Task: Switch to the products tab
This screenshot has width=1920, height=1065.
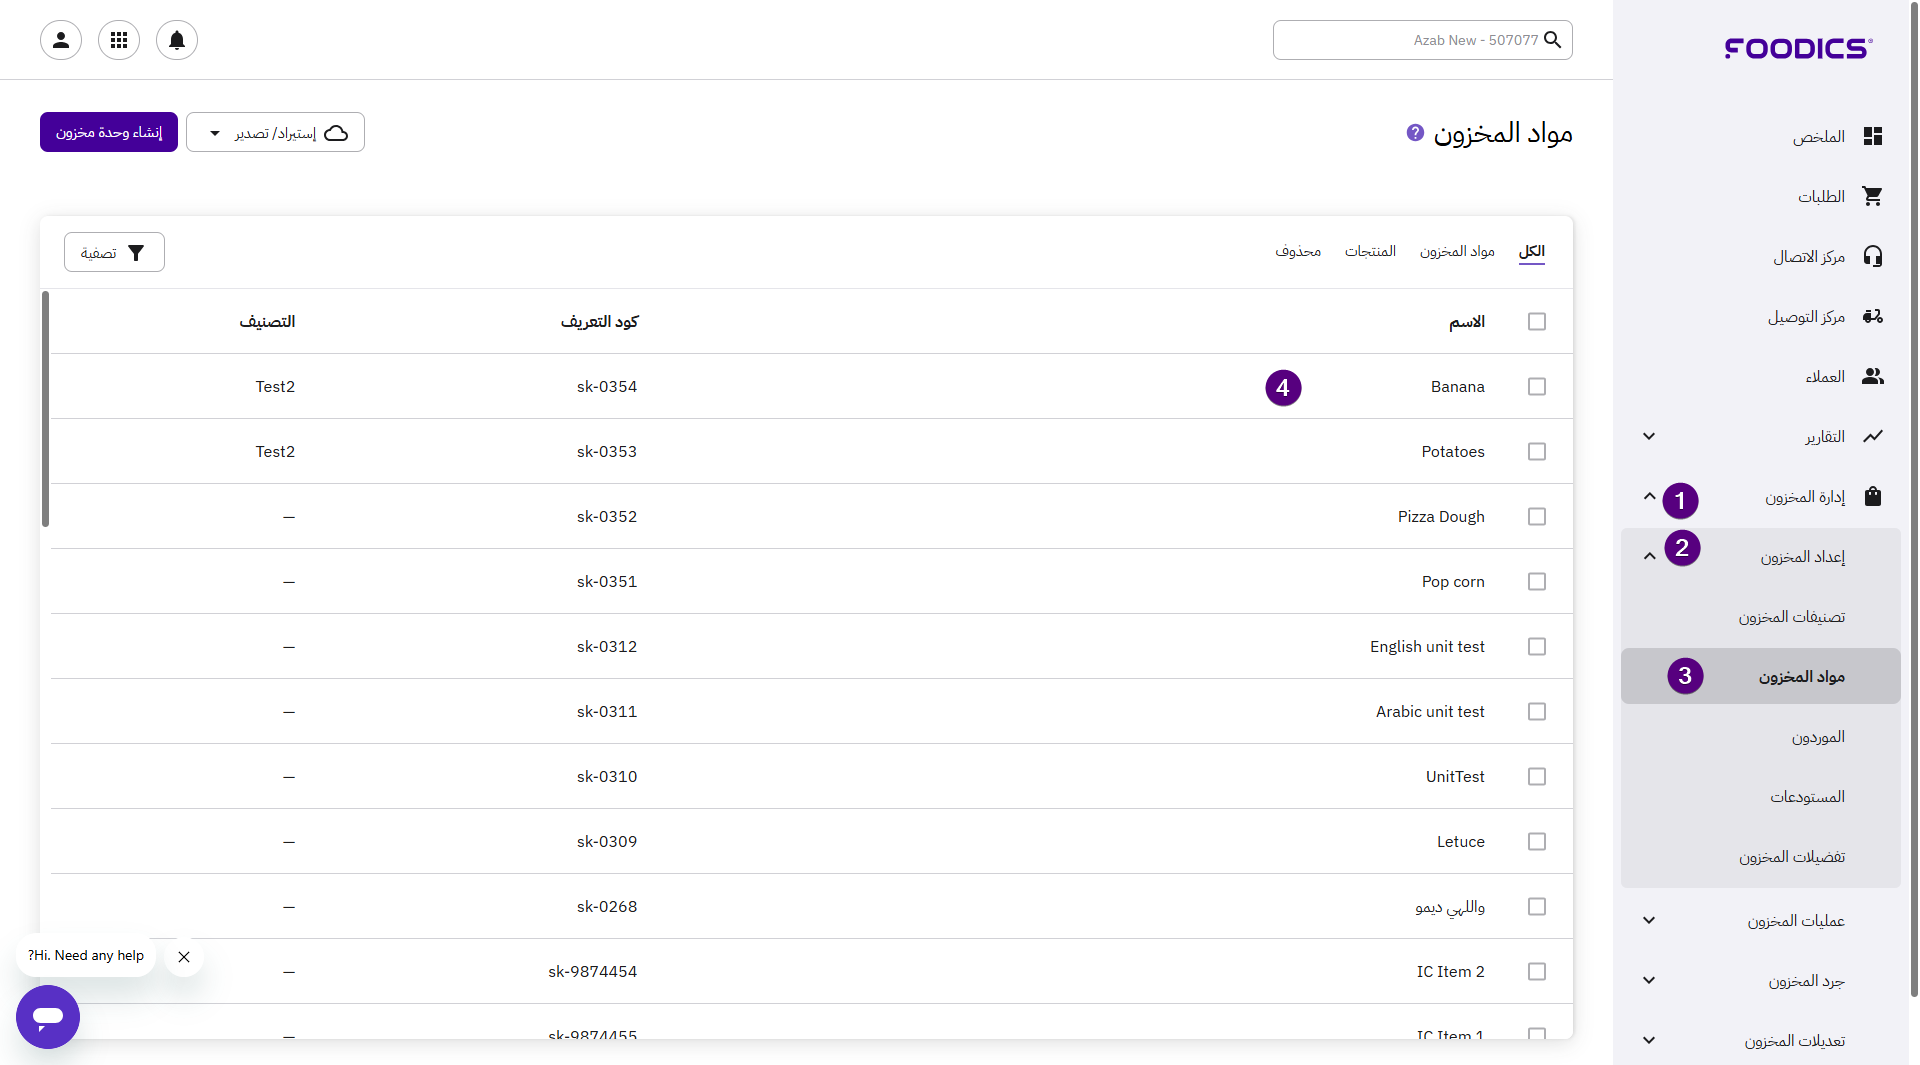Action: pos(1370,251)
